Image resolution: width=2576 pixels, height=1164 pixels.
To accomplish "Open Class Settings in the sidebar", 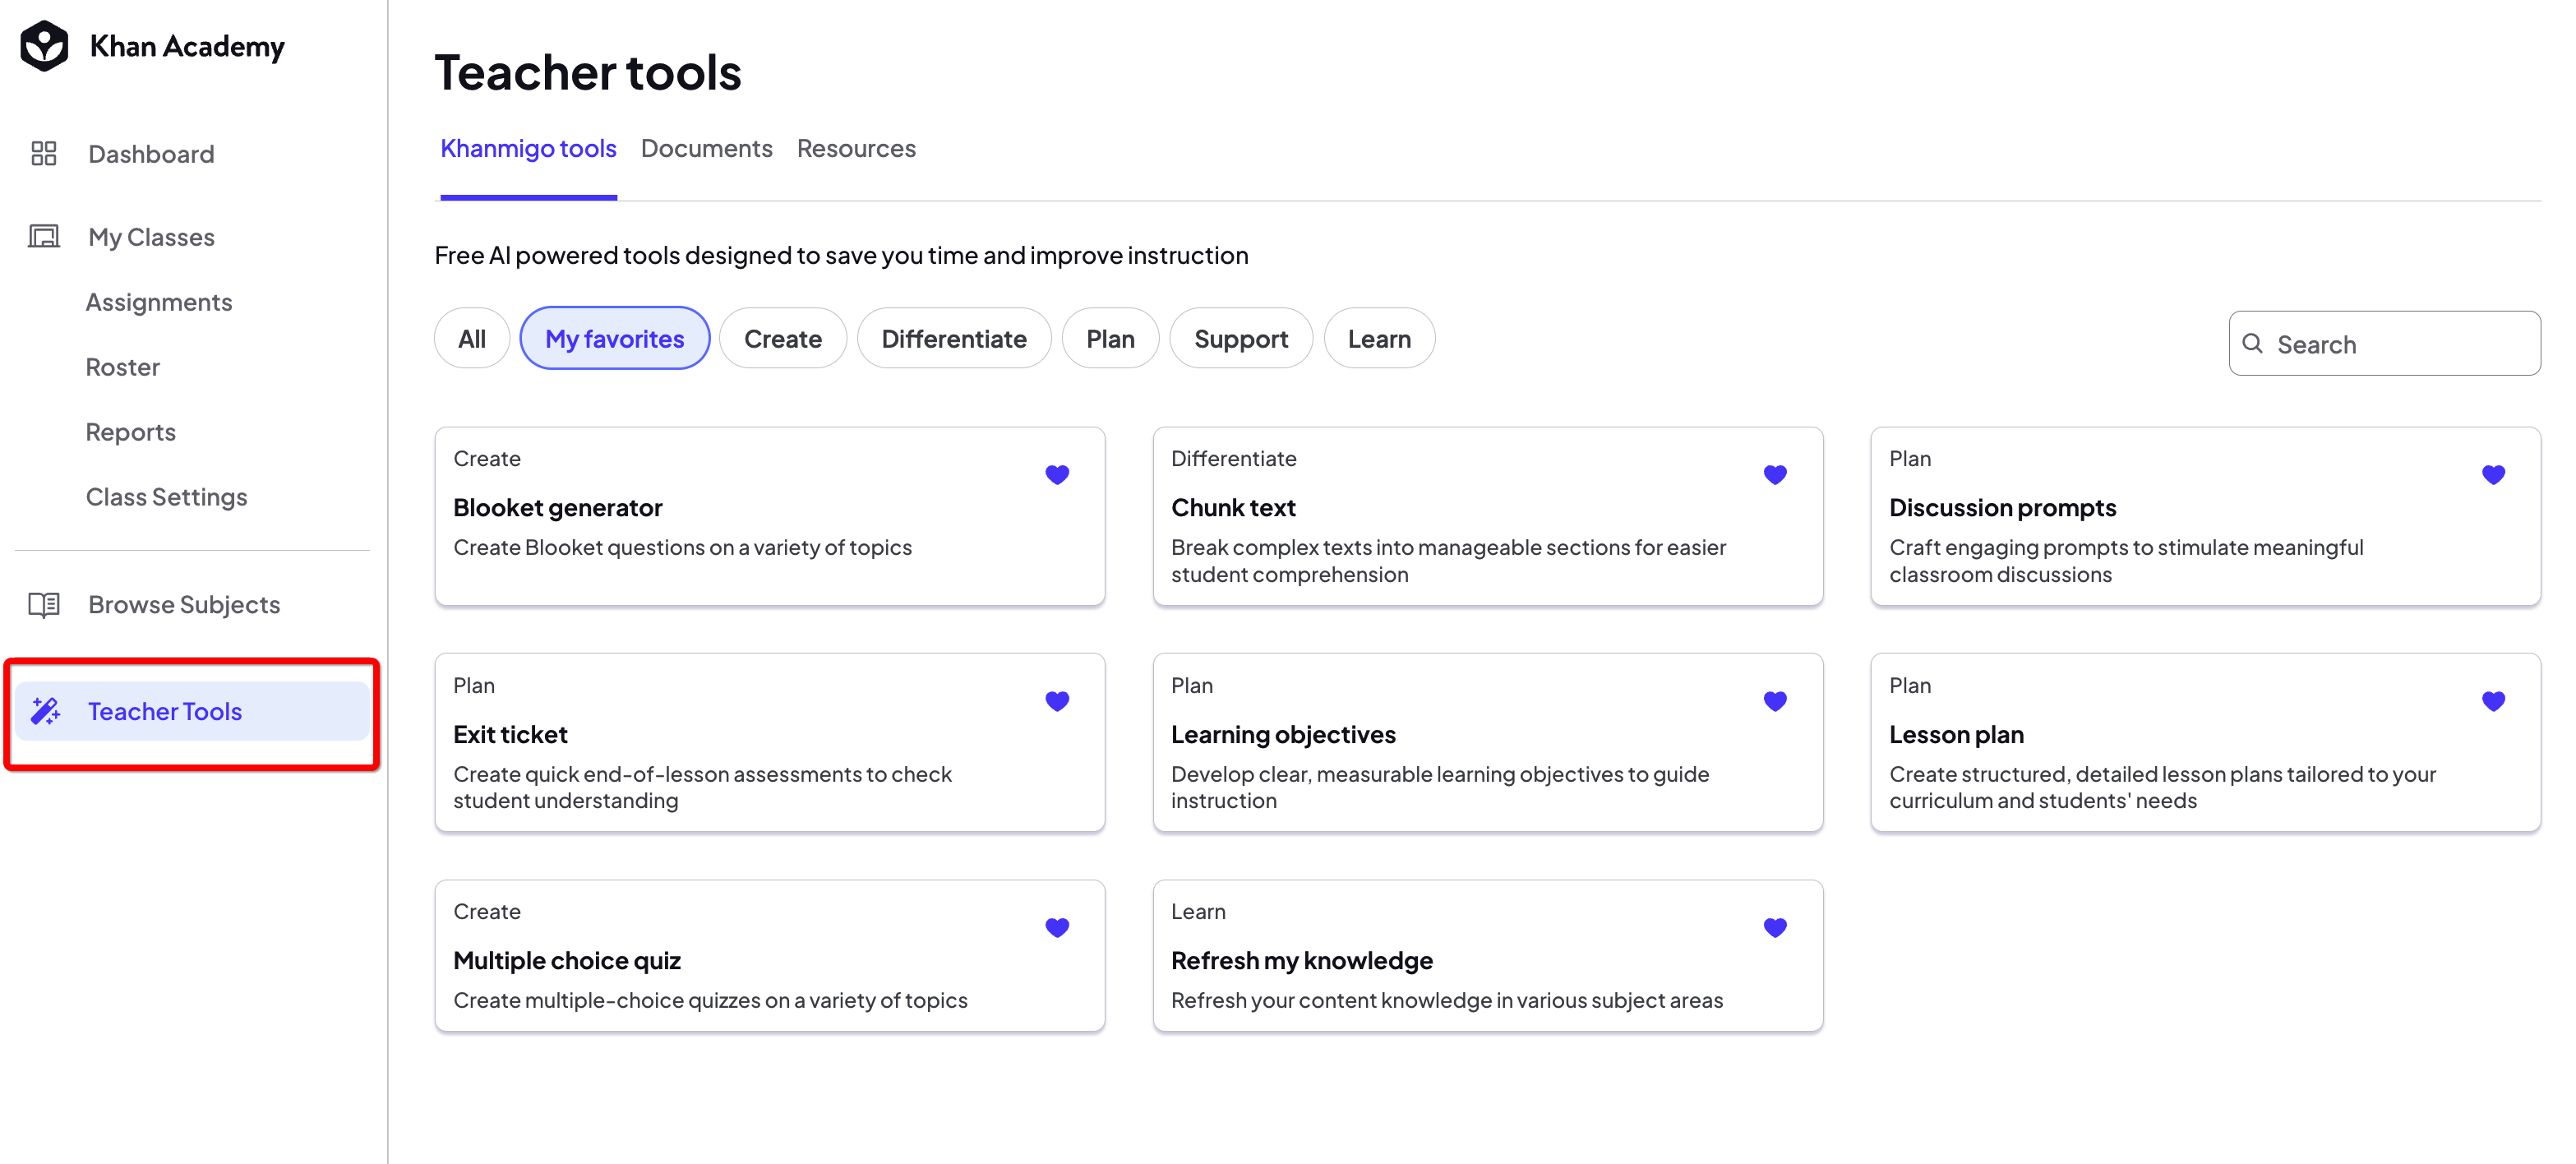I will 166,497.
